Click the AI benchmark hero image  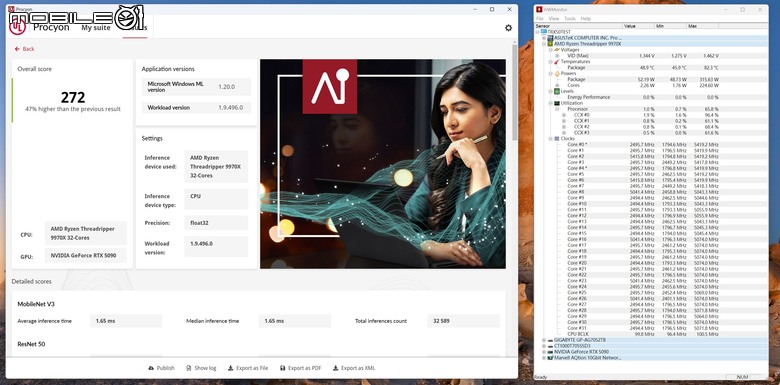click(383, 164)
